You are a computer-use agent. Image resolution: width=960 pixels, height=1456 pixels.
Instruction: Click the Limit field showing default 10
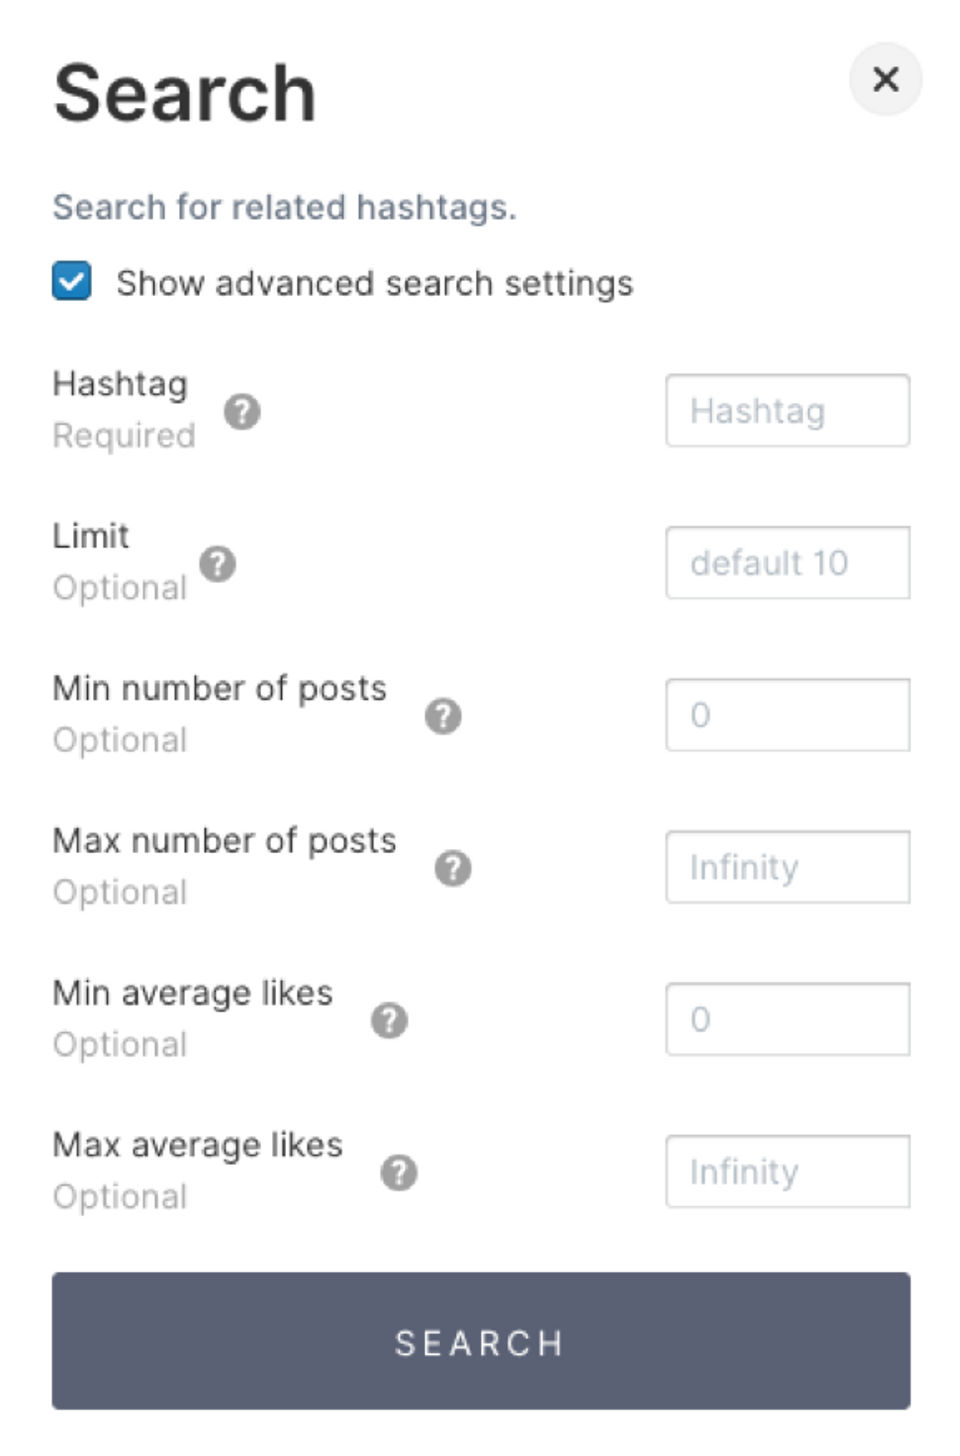tap(787, 563)
